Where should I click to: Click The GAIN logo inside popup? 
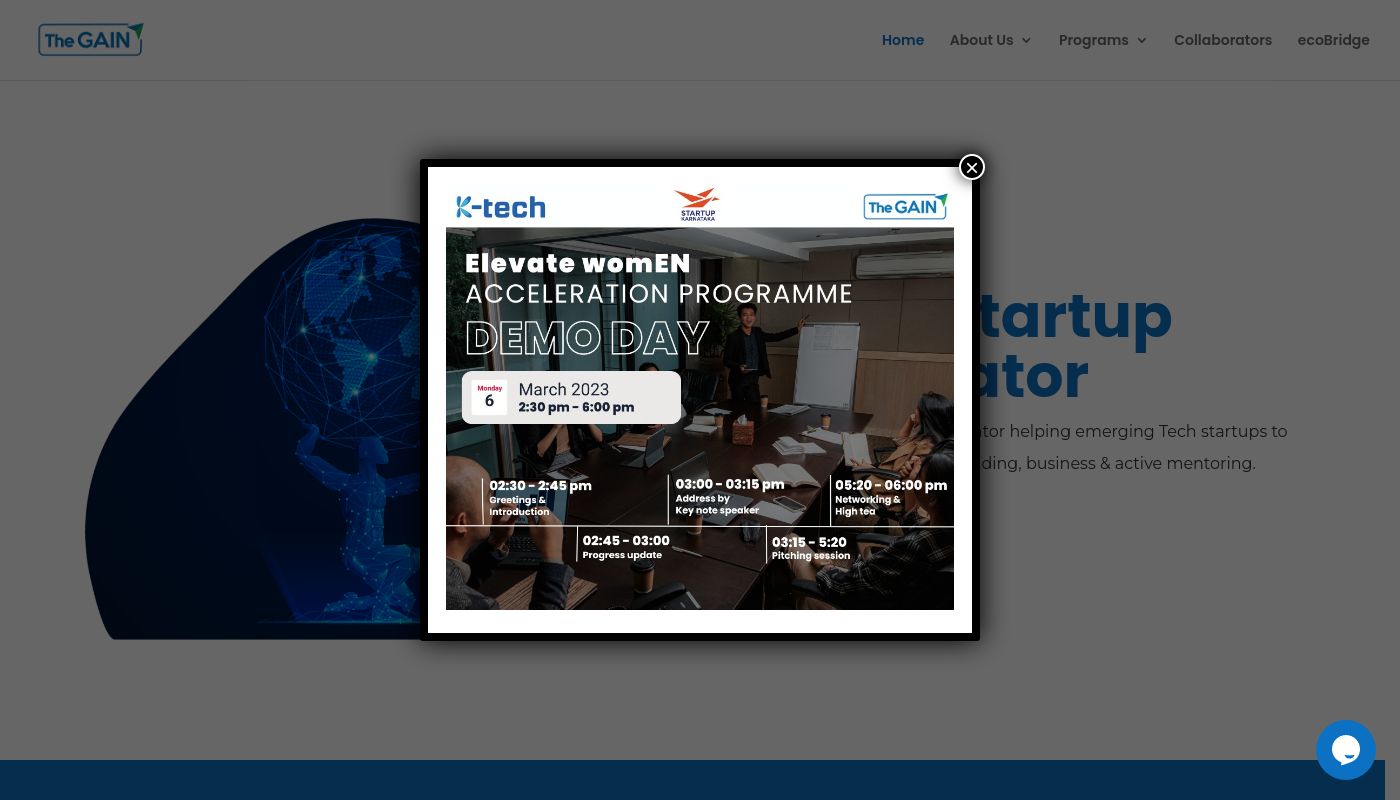pos(905,206)
